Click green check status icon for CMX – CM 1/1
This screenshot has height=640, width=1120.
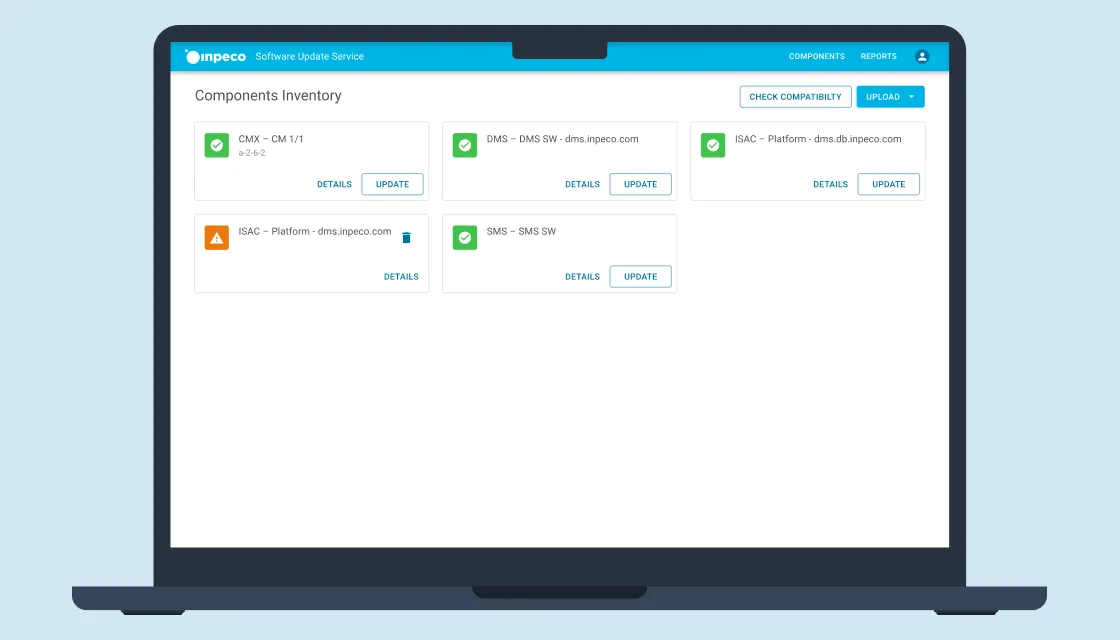pos(216,145)
